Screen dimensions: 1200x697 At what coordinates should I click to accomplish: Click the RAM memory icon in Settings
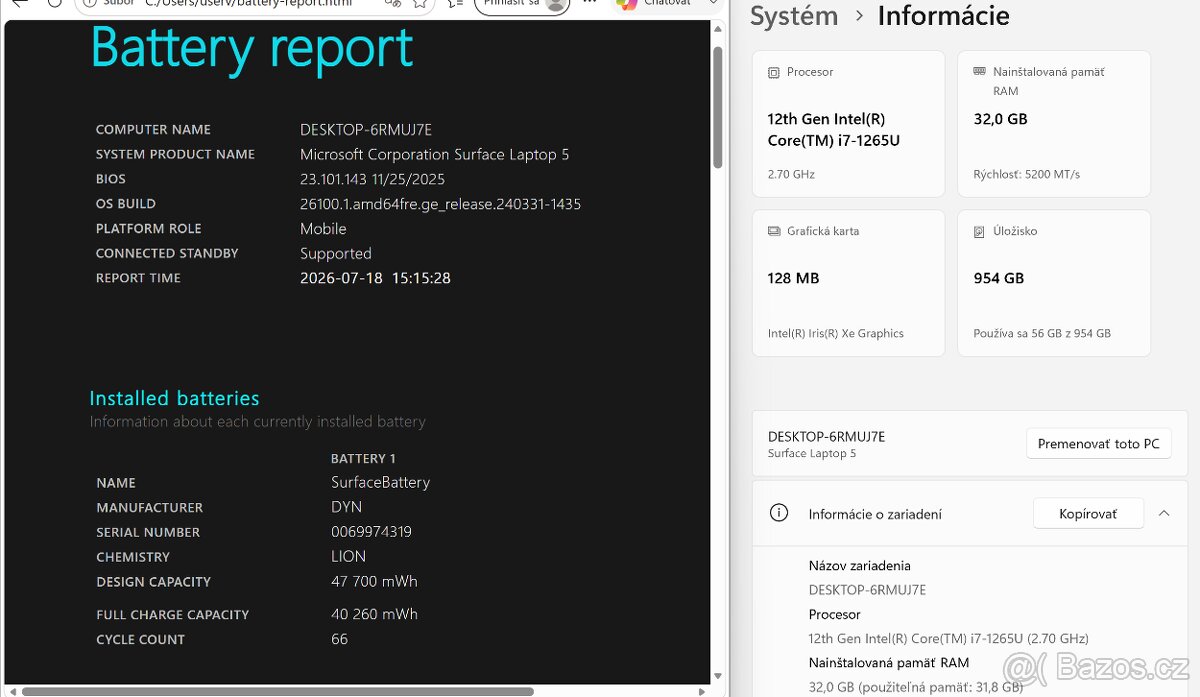click(979, 72)
